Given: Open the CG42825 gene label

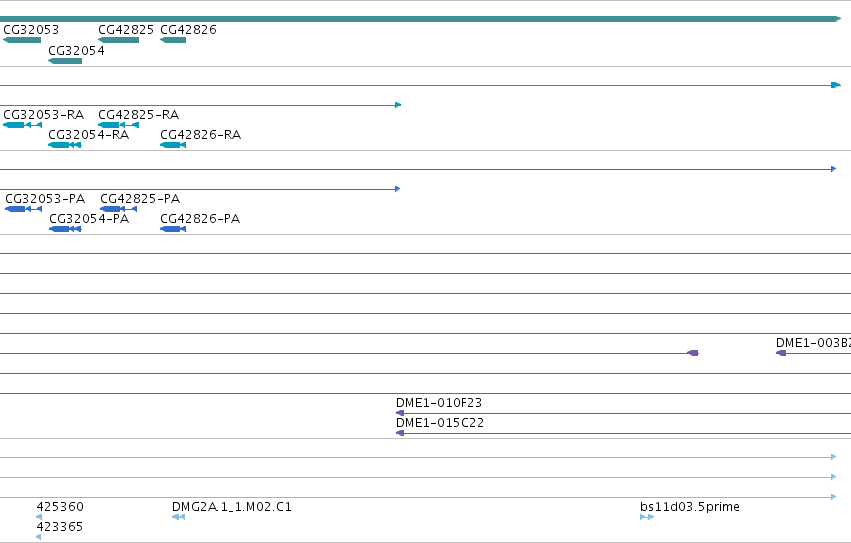Looking at the screenshot, I should pos(126,30).
